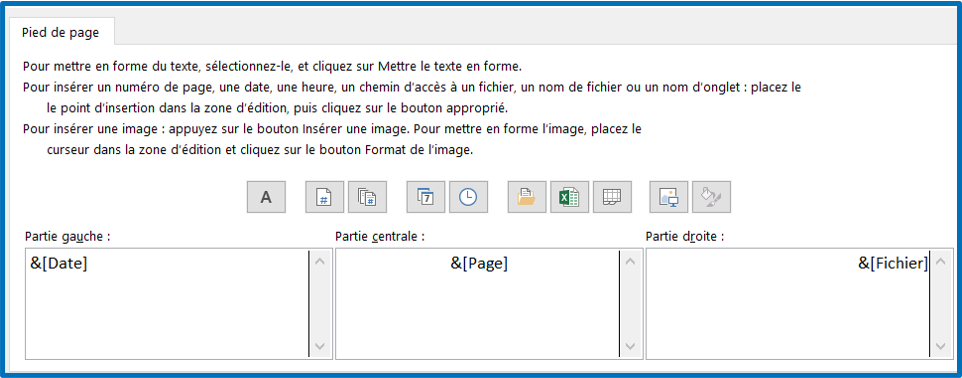
Task: Click inside the Partie droite edit box
Action: (x=788, y=304)
